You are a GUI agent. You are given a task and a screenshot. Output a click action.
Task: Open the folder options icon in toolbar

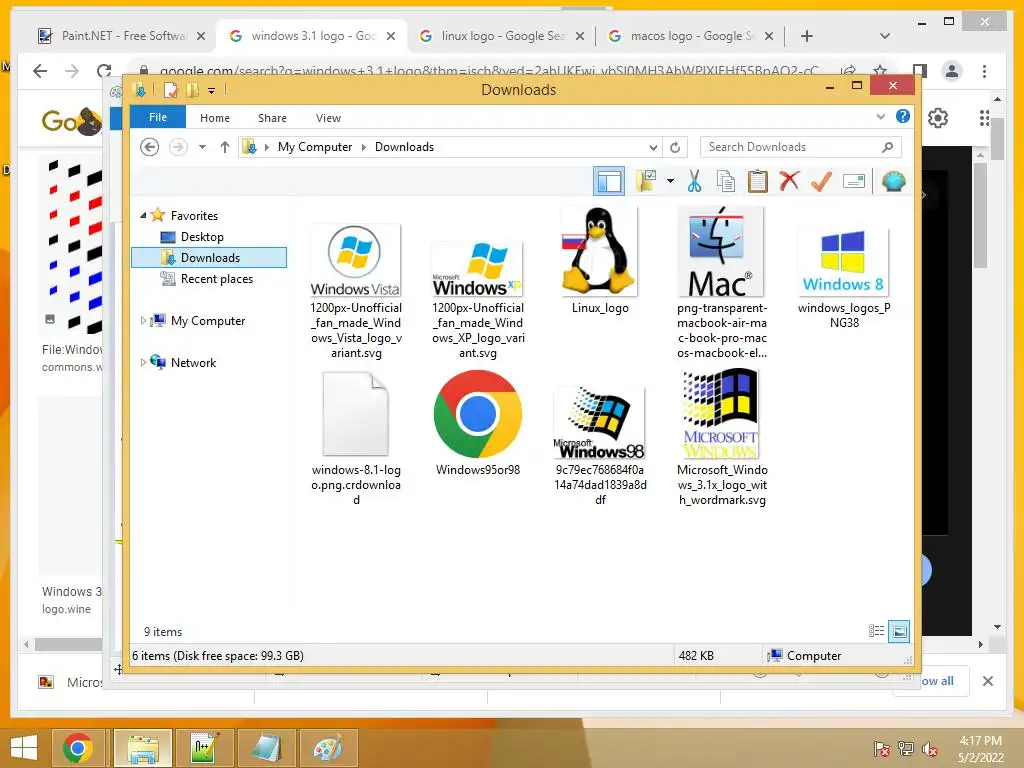[647, 181]
